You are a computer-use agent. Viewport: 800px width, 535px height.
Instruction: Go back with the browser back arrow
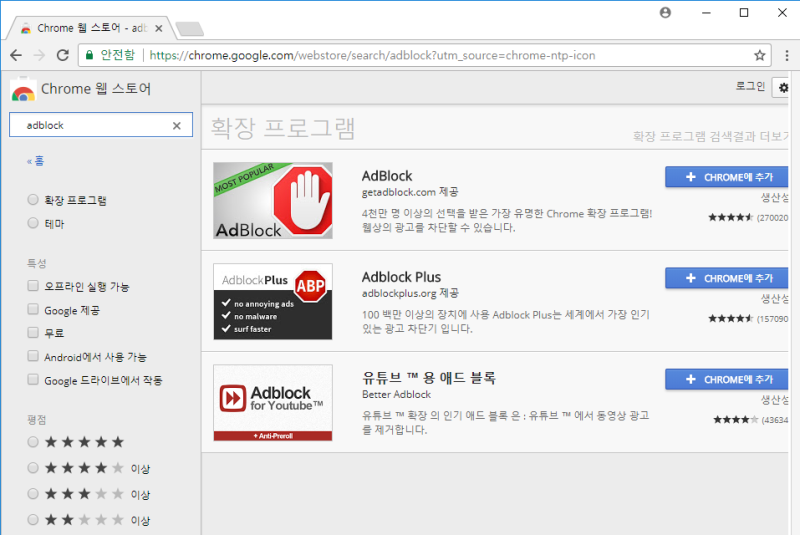click(x=16, y=55)
